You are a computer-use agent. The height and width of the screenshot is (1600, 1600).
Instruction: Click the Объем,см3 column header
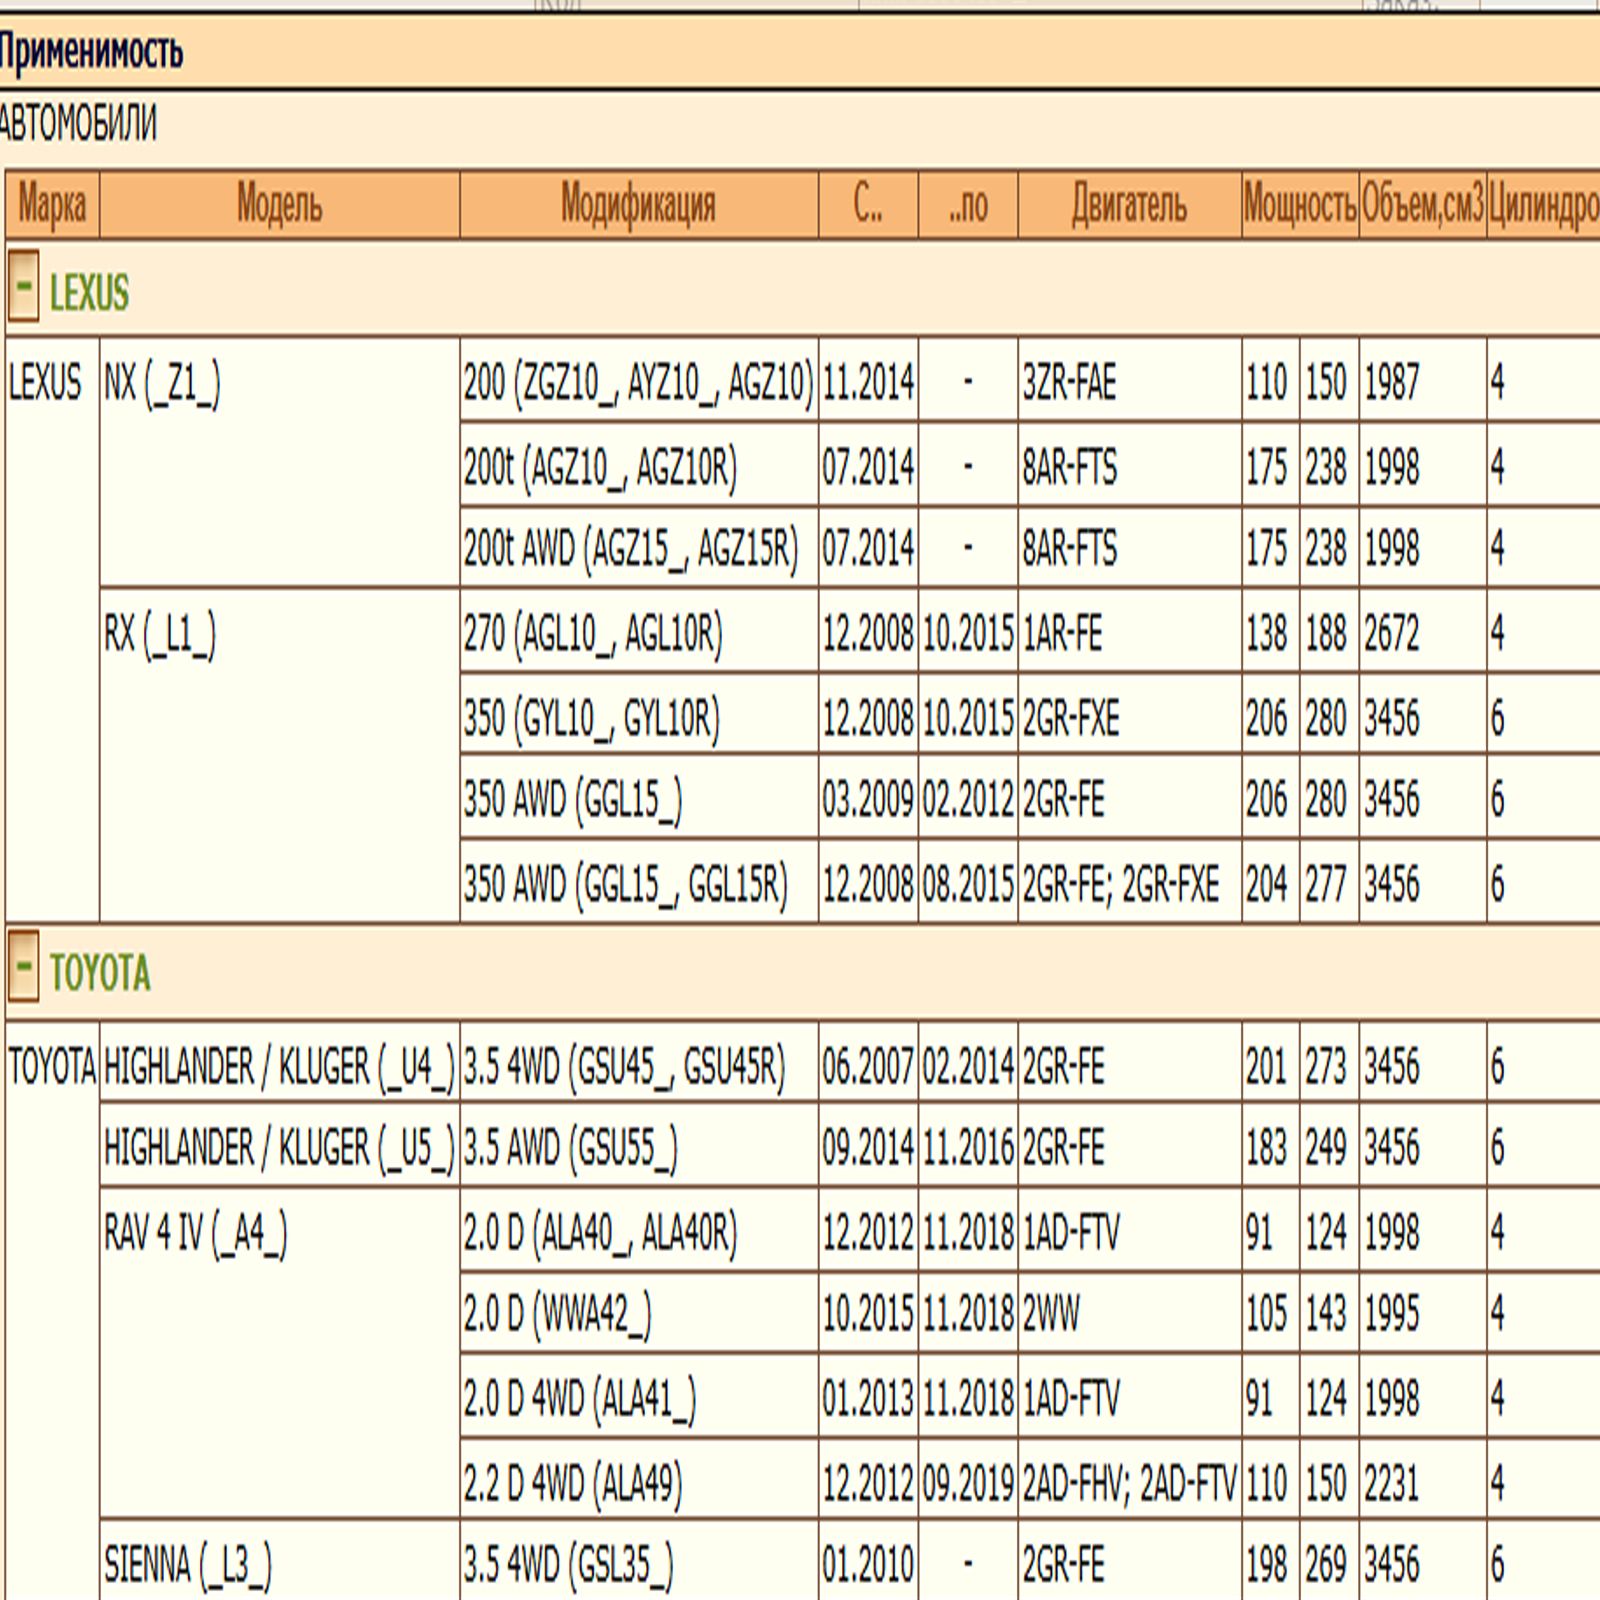click(1422, 205)
